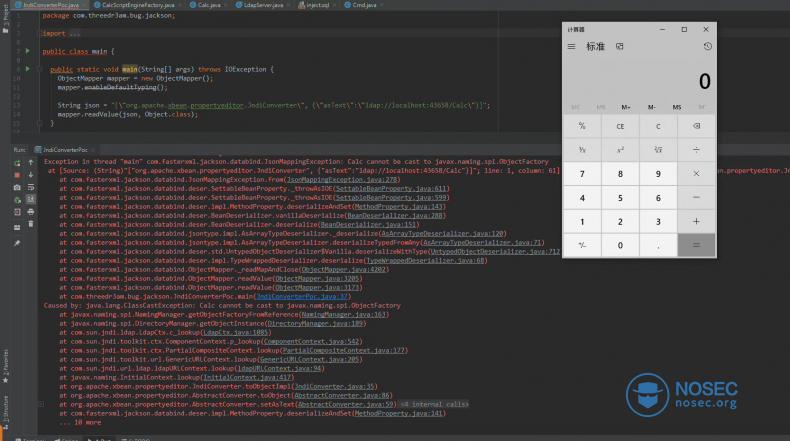790x441 pixels.
Task: Open JndiConverterPoc.java stack trace link
Action: click(302, 296)
